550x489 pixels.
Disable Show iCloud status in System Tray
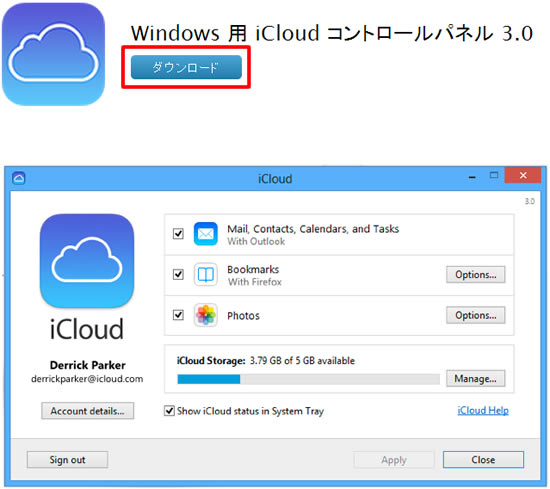pyautogui.click(x=169, y=411)
